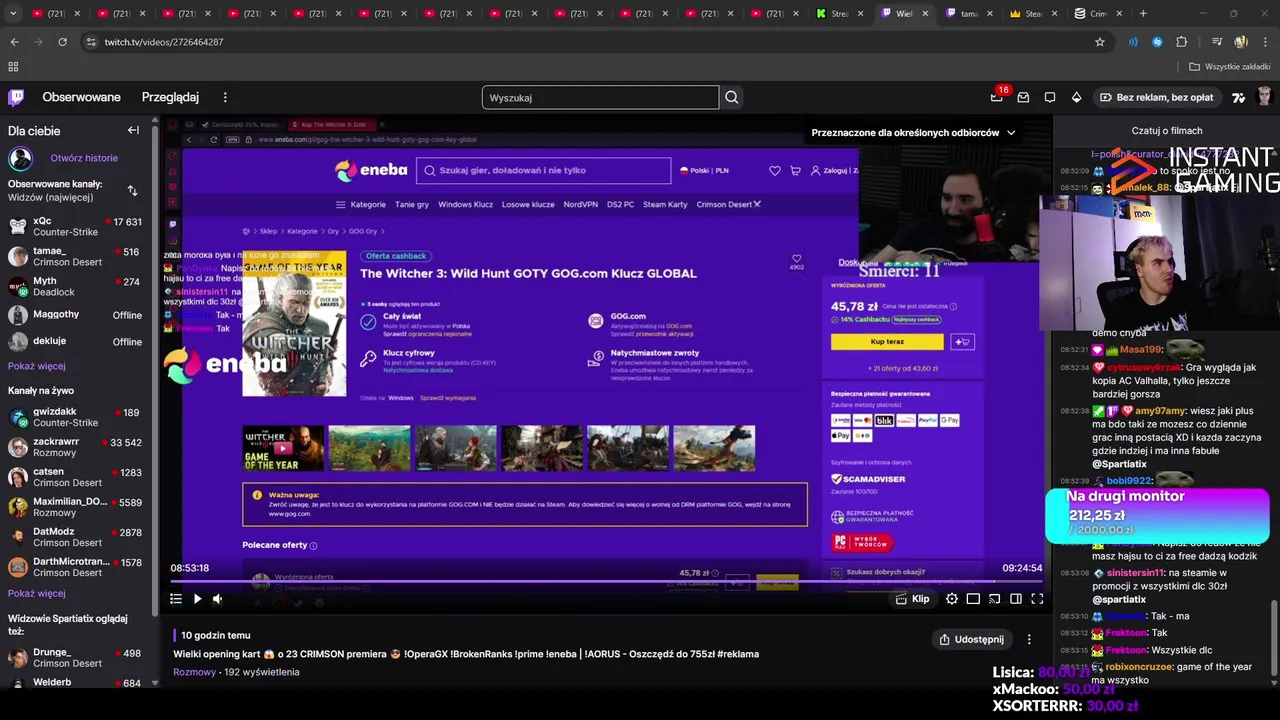
Task: Open the sort channels dropdown in sidebar
Action: point(132,190)
